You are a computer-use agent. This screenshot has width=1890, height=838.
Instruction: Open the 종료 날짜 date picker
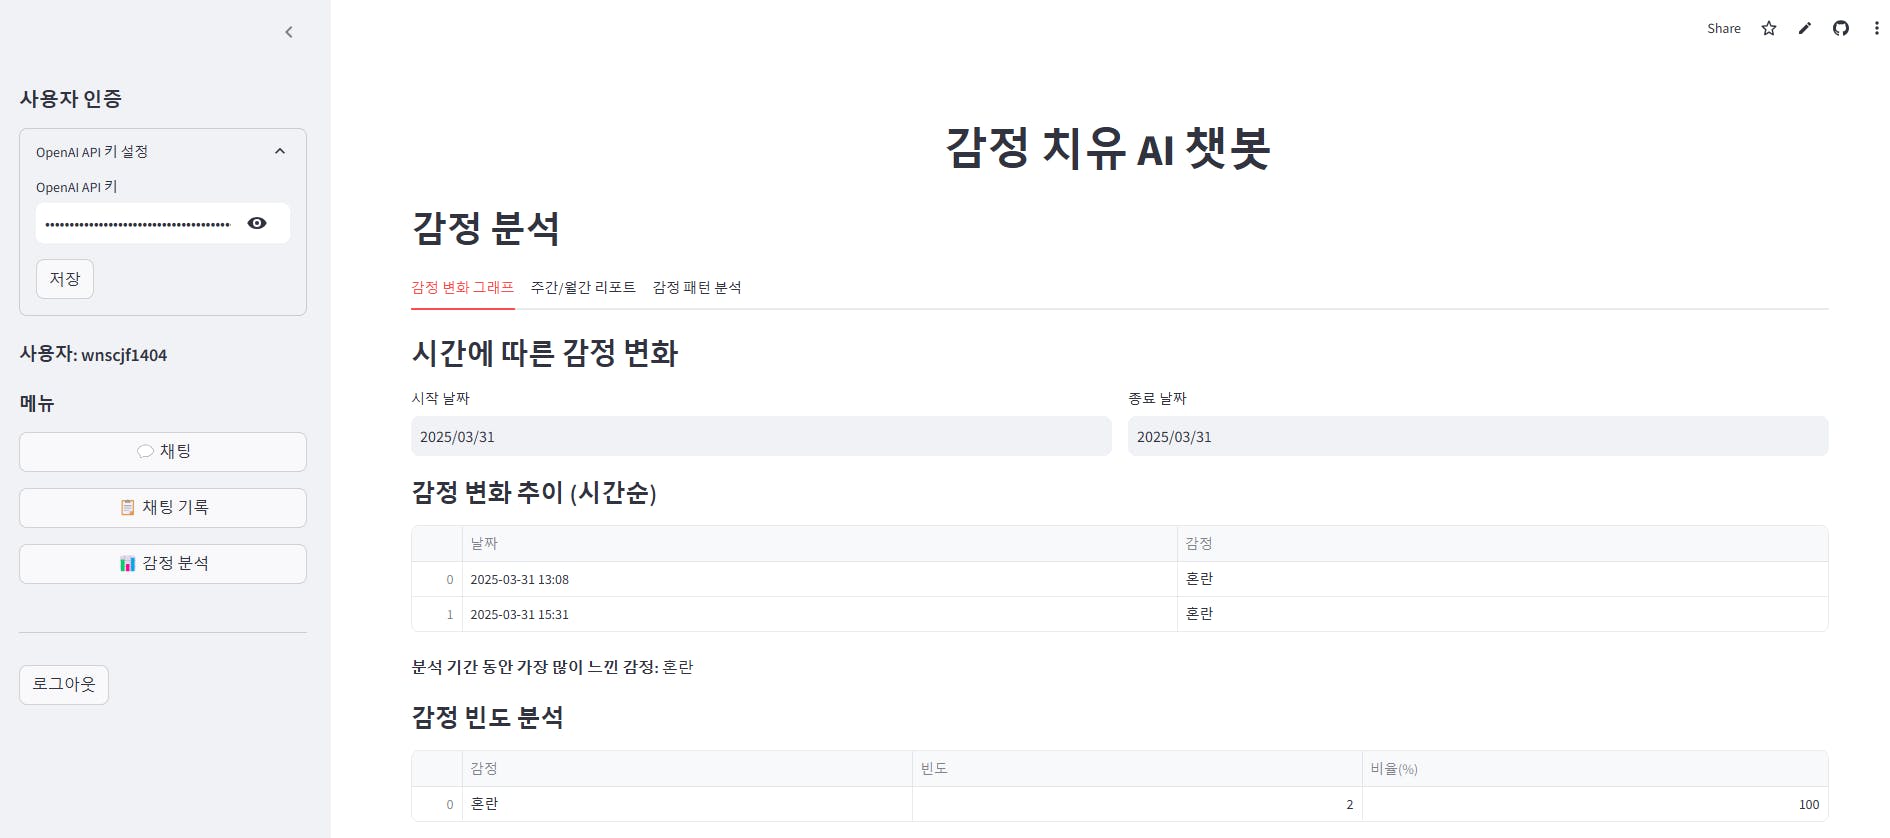[1478, 436]
